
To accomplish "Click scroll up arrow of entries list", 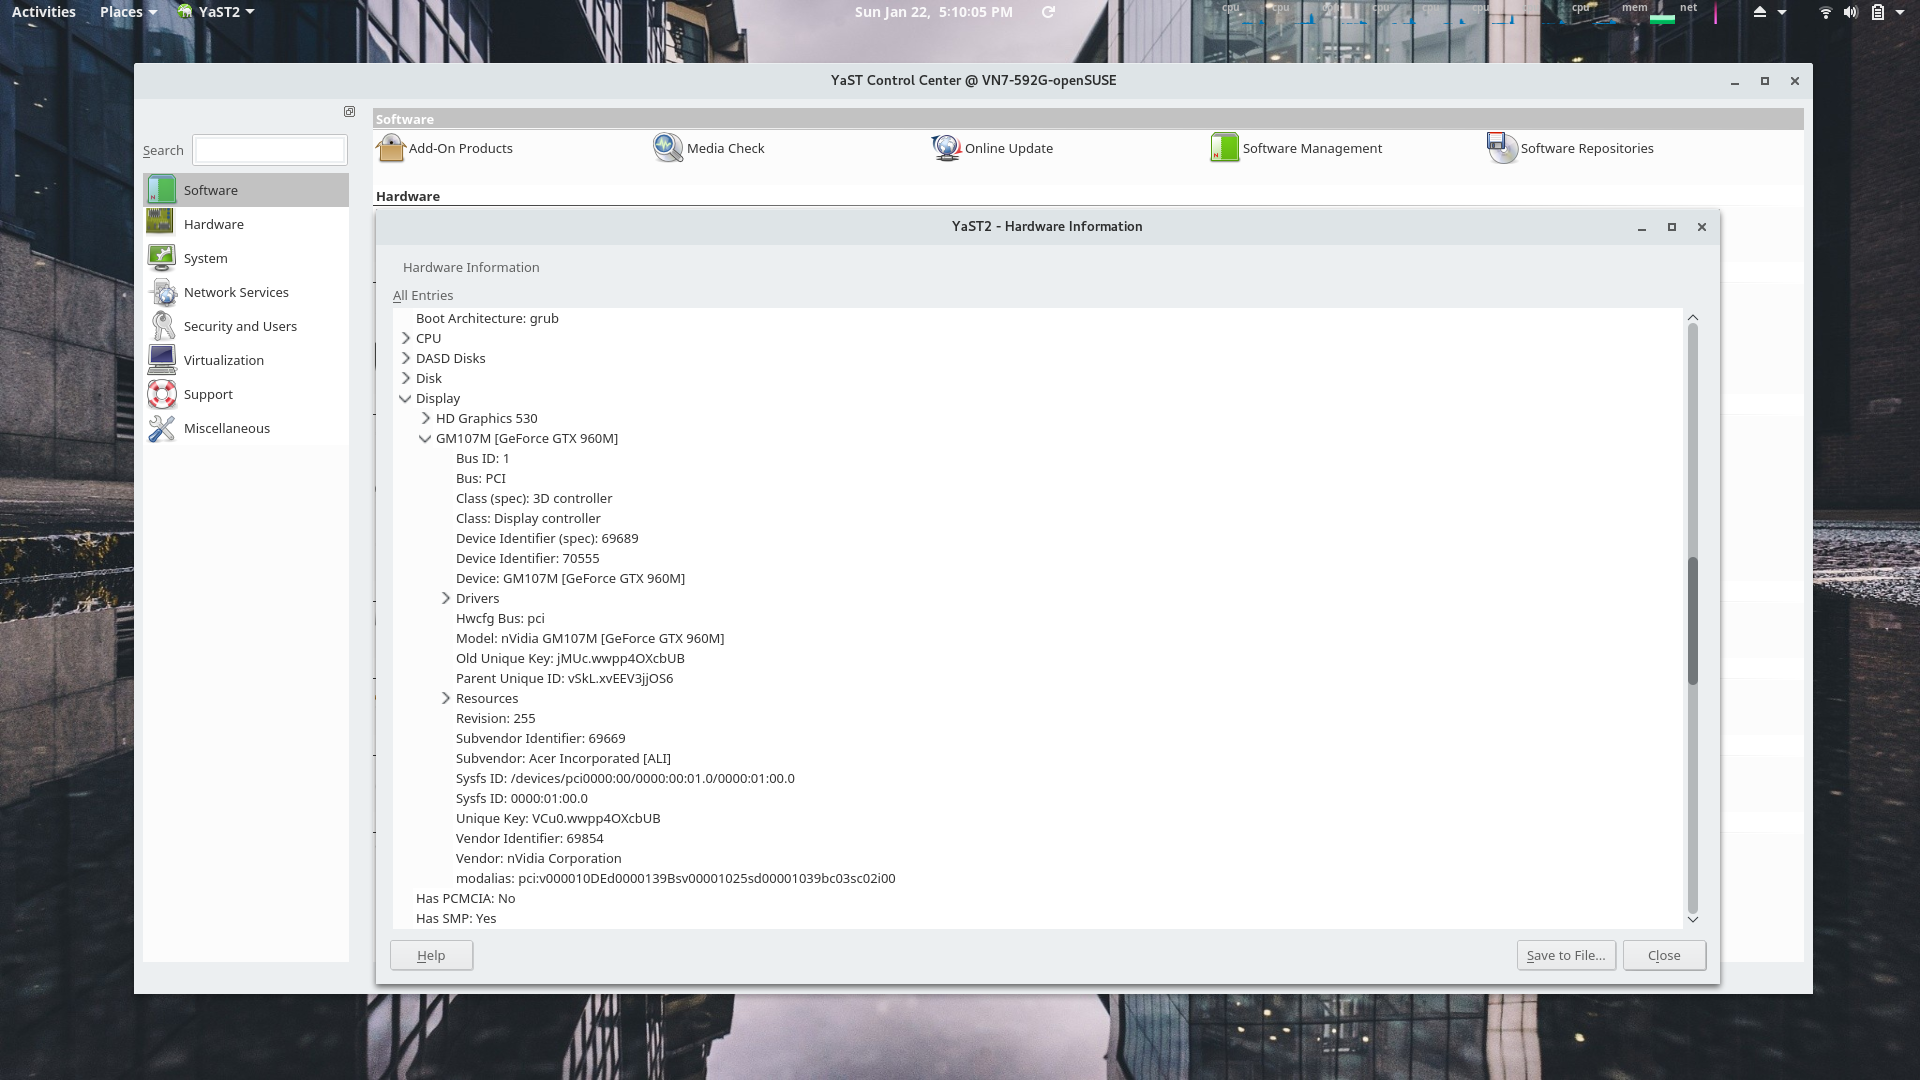I will pos(1693,317).
